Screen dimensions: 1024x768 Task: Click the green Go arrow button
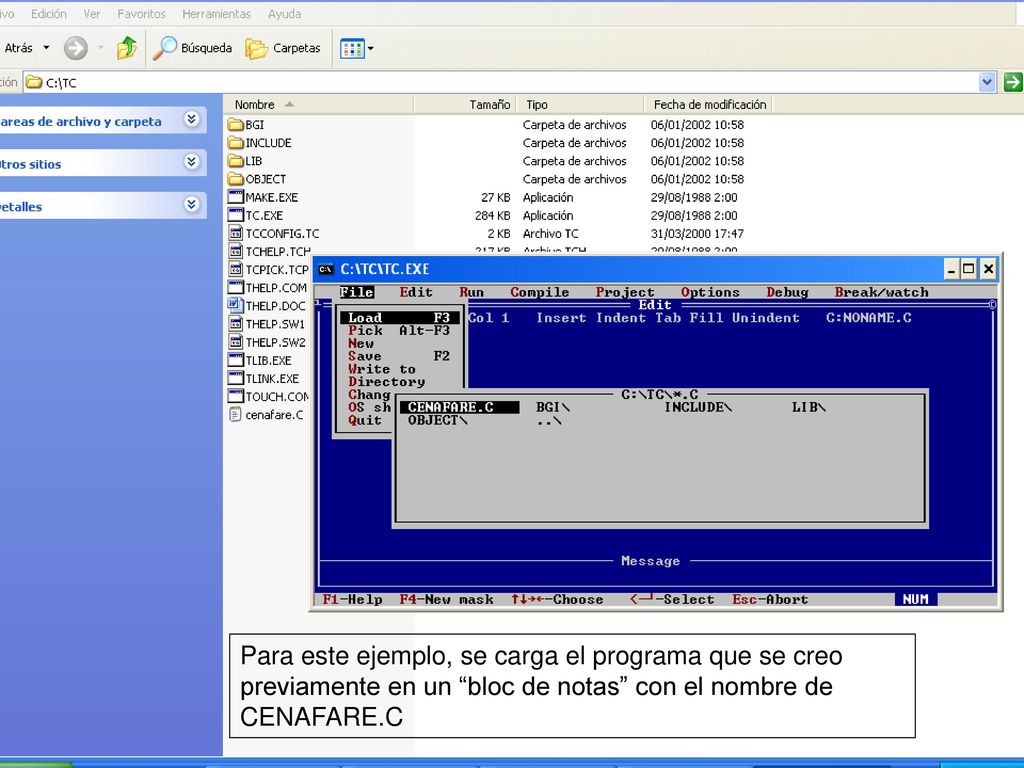pos(1013,82)
